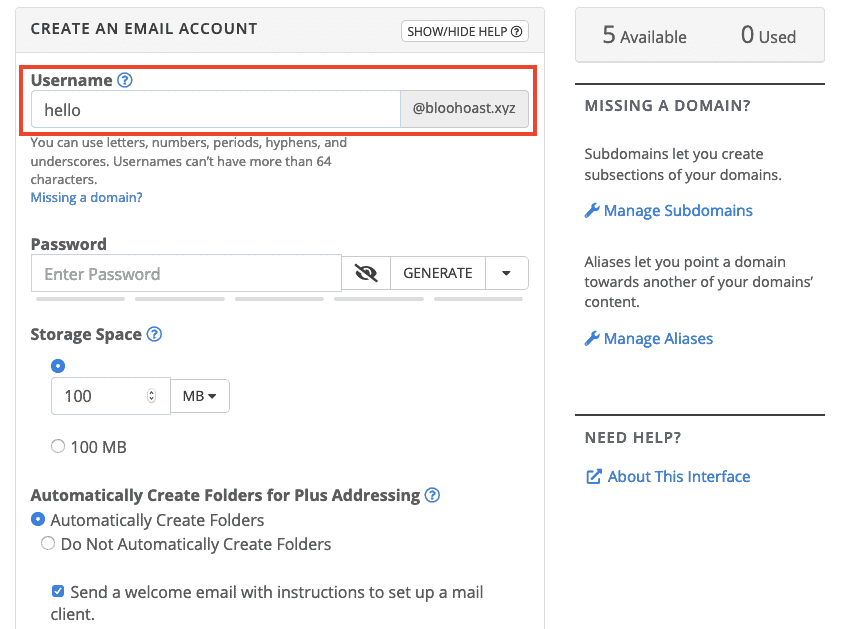Click the Username text field containing hello
The height and width of the screenshot is (629, 841).
pyautogui.click(x=215, y=110)
